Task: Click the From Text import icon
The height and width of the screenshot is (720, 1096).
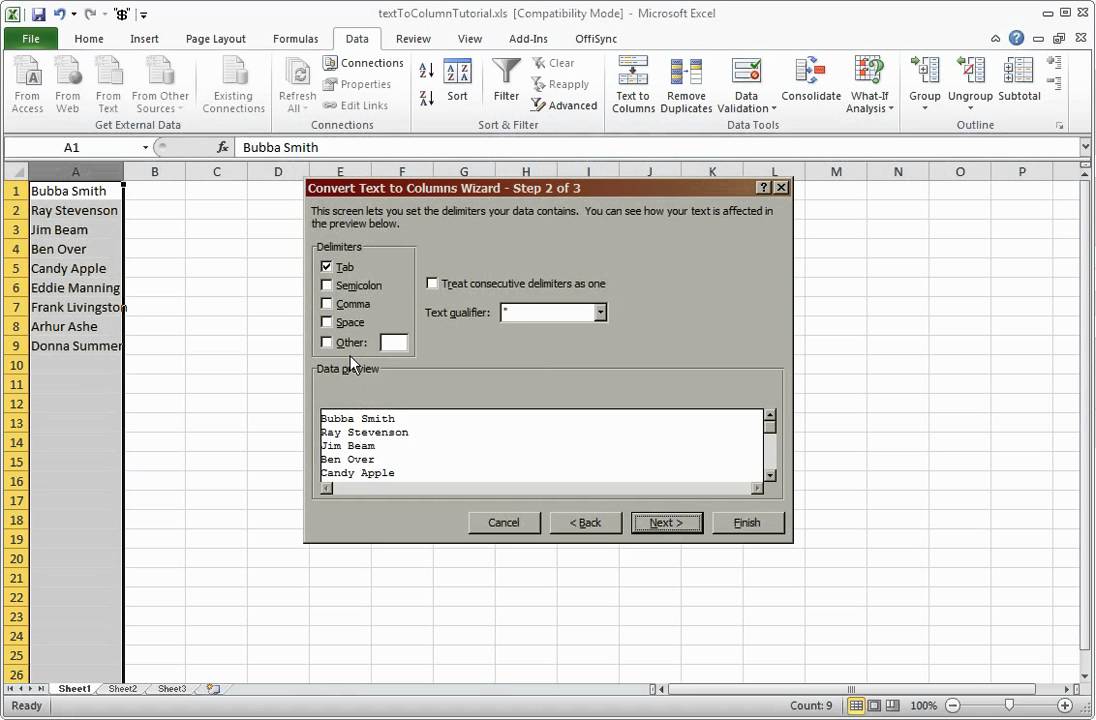Action: tap(108, 85)
